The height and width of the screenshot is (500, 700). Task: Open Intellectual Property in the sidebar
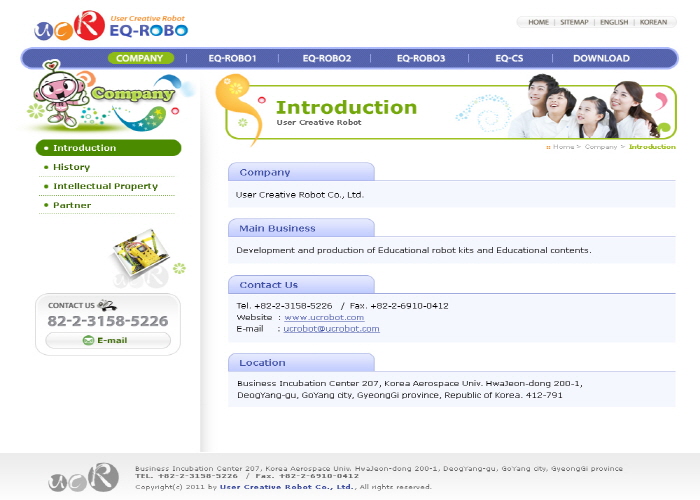coord(105,186)
